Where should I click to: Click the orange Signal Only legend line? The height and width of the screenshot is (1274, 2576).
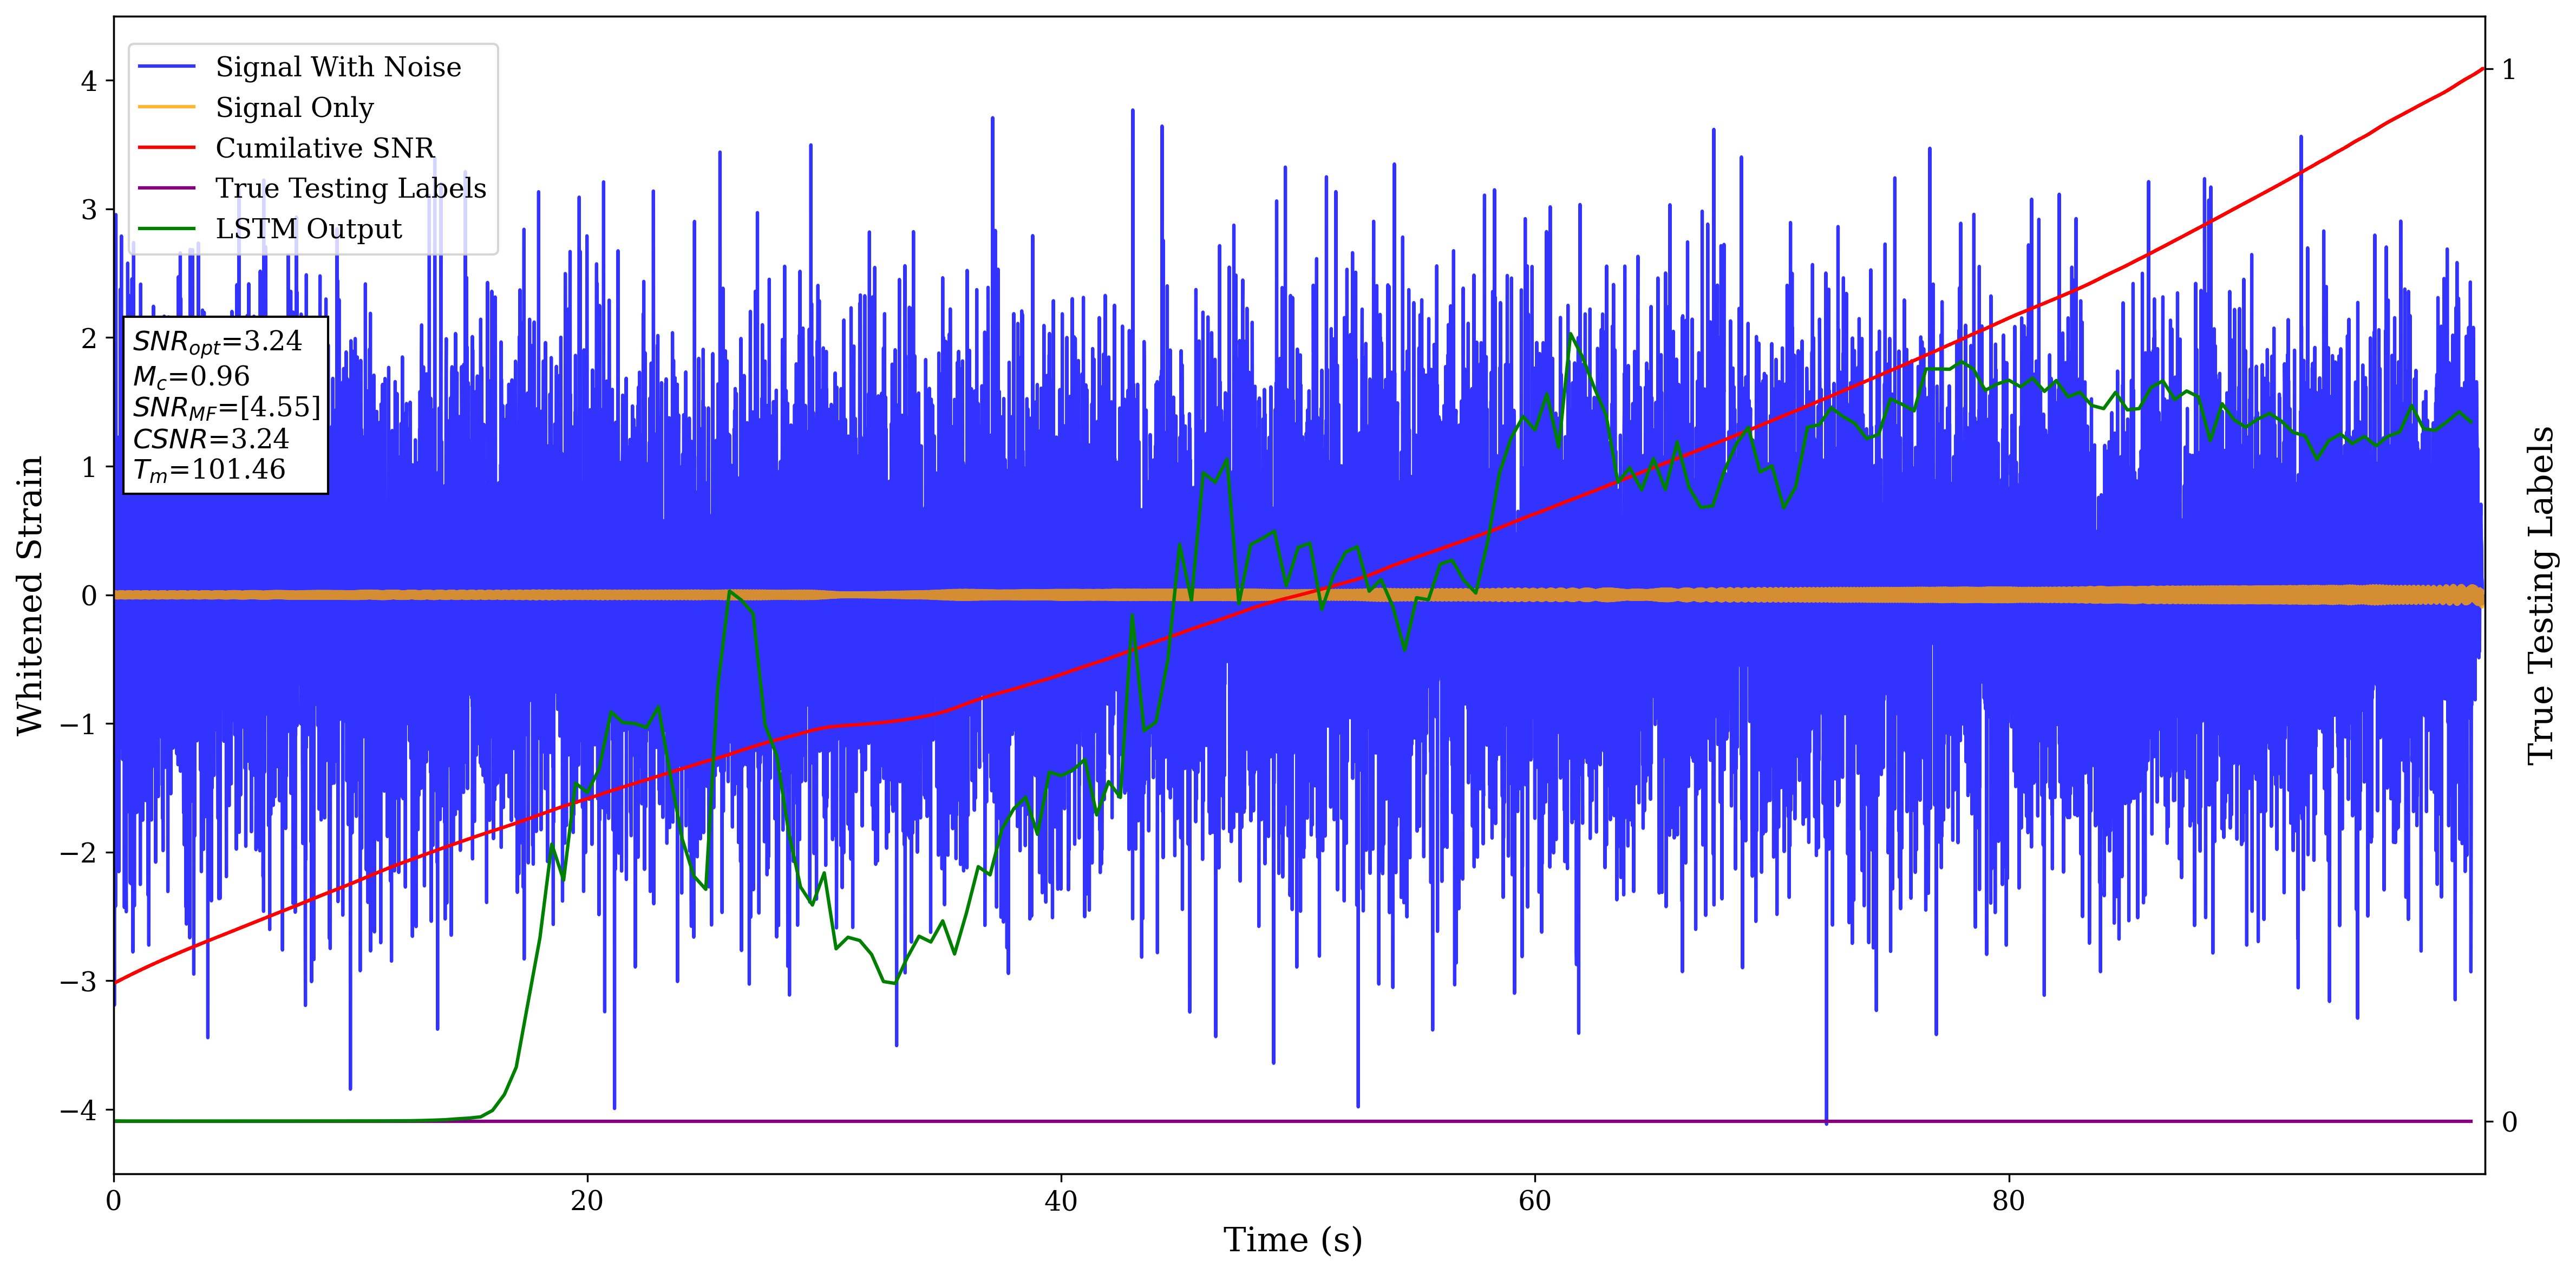[x=166, y=107]
